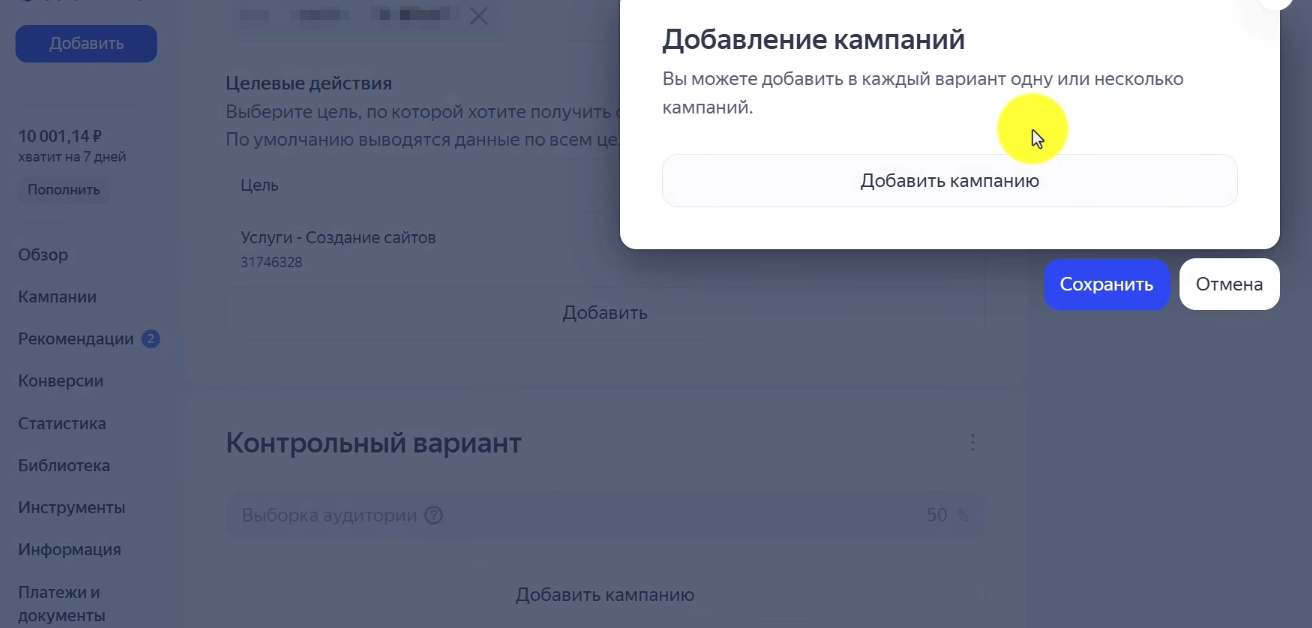Open Инструменты in the sidebar
Viewport: 1312px width, 628px height.
click(71, 507)
